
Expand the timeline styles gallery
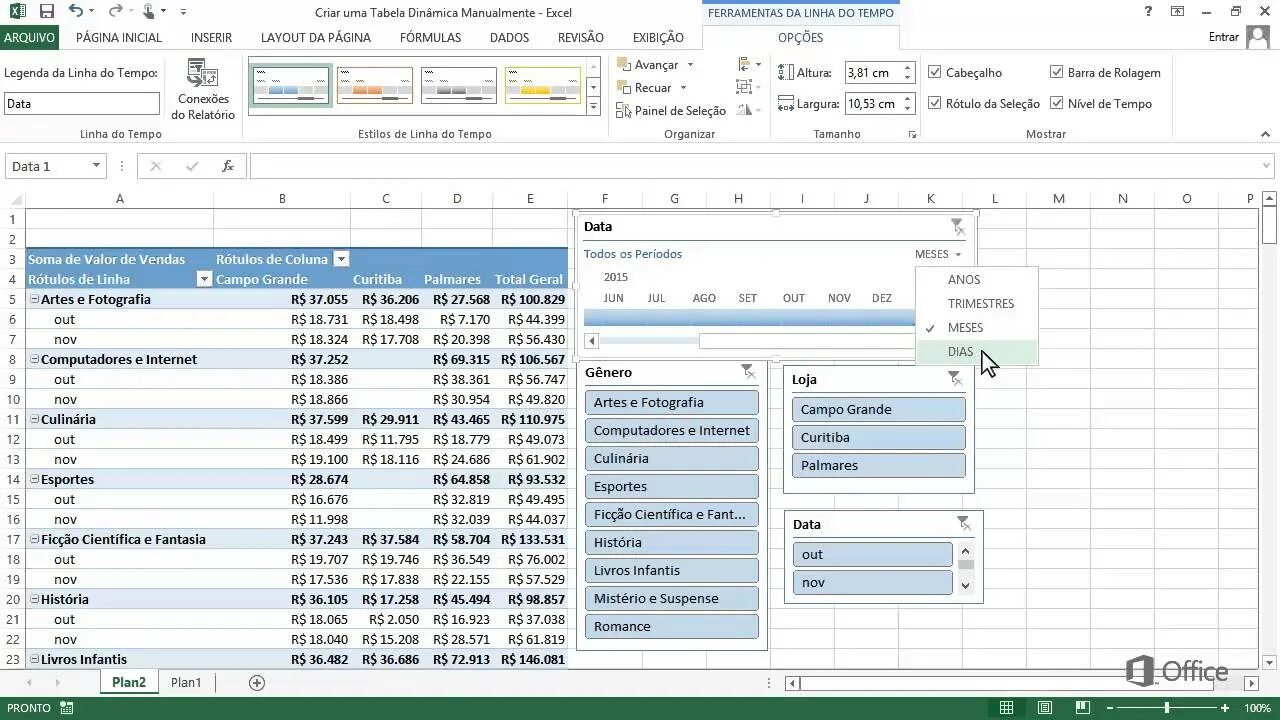click(593, 107)
